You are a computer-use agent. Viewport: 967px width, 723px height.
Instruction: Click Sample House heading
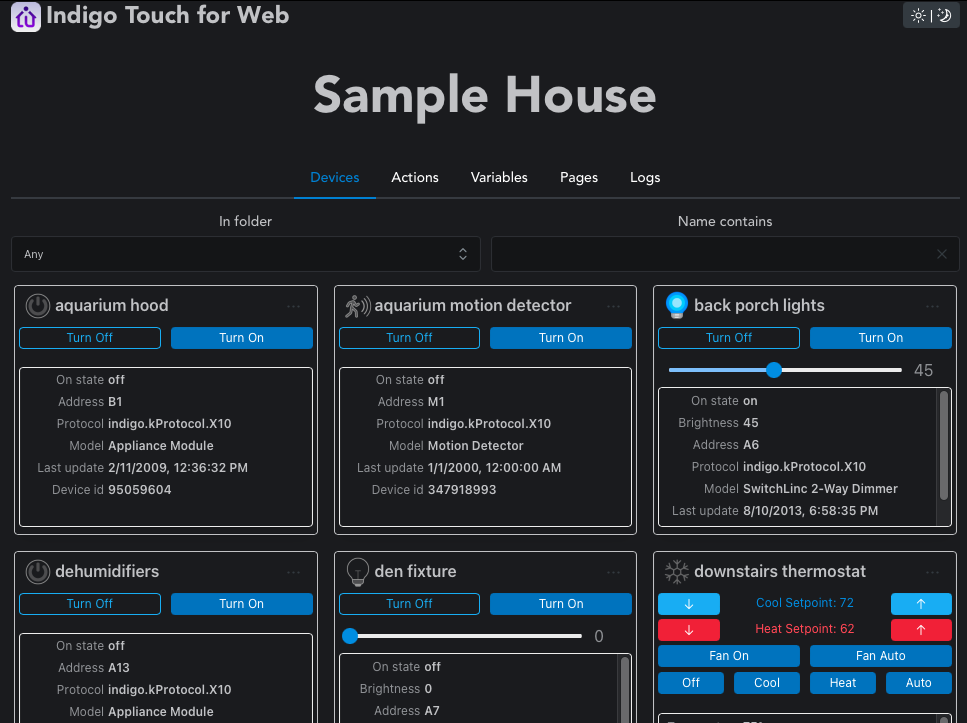point(485,96)
